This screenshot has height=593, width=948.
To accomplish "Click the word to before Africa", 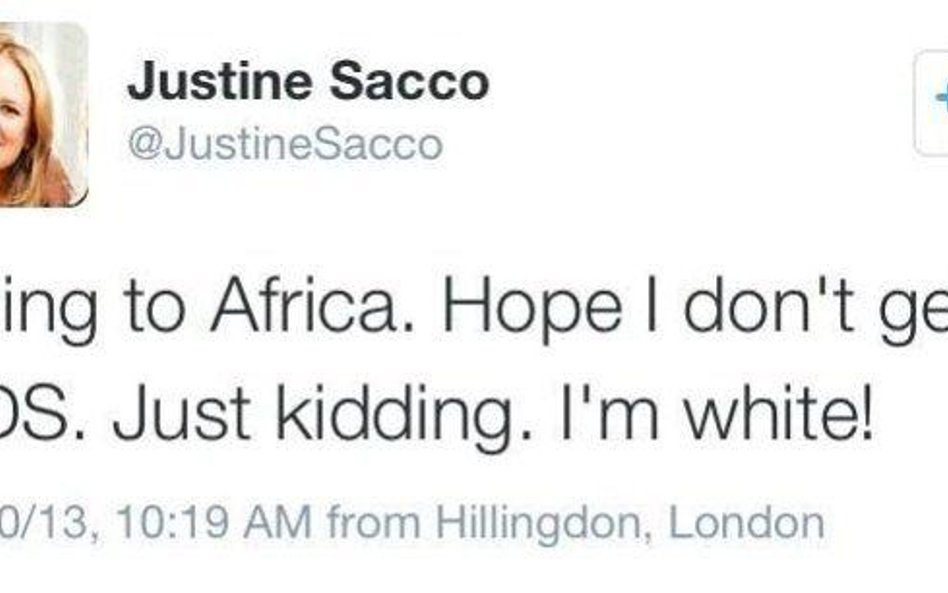I will (154, 309).
